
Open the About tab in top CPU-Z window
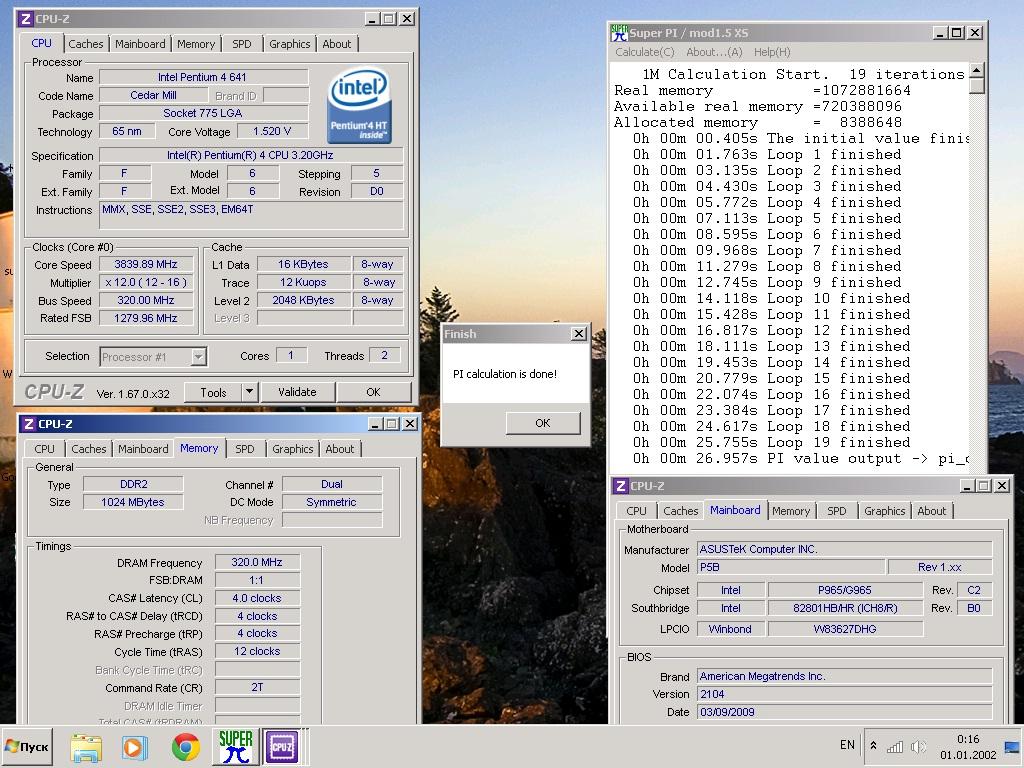[x=336, y=44]
